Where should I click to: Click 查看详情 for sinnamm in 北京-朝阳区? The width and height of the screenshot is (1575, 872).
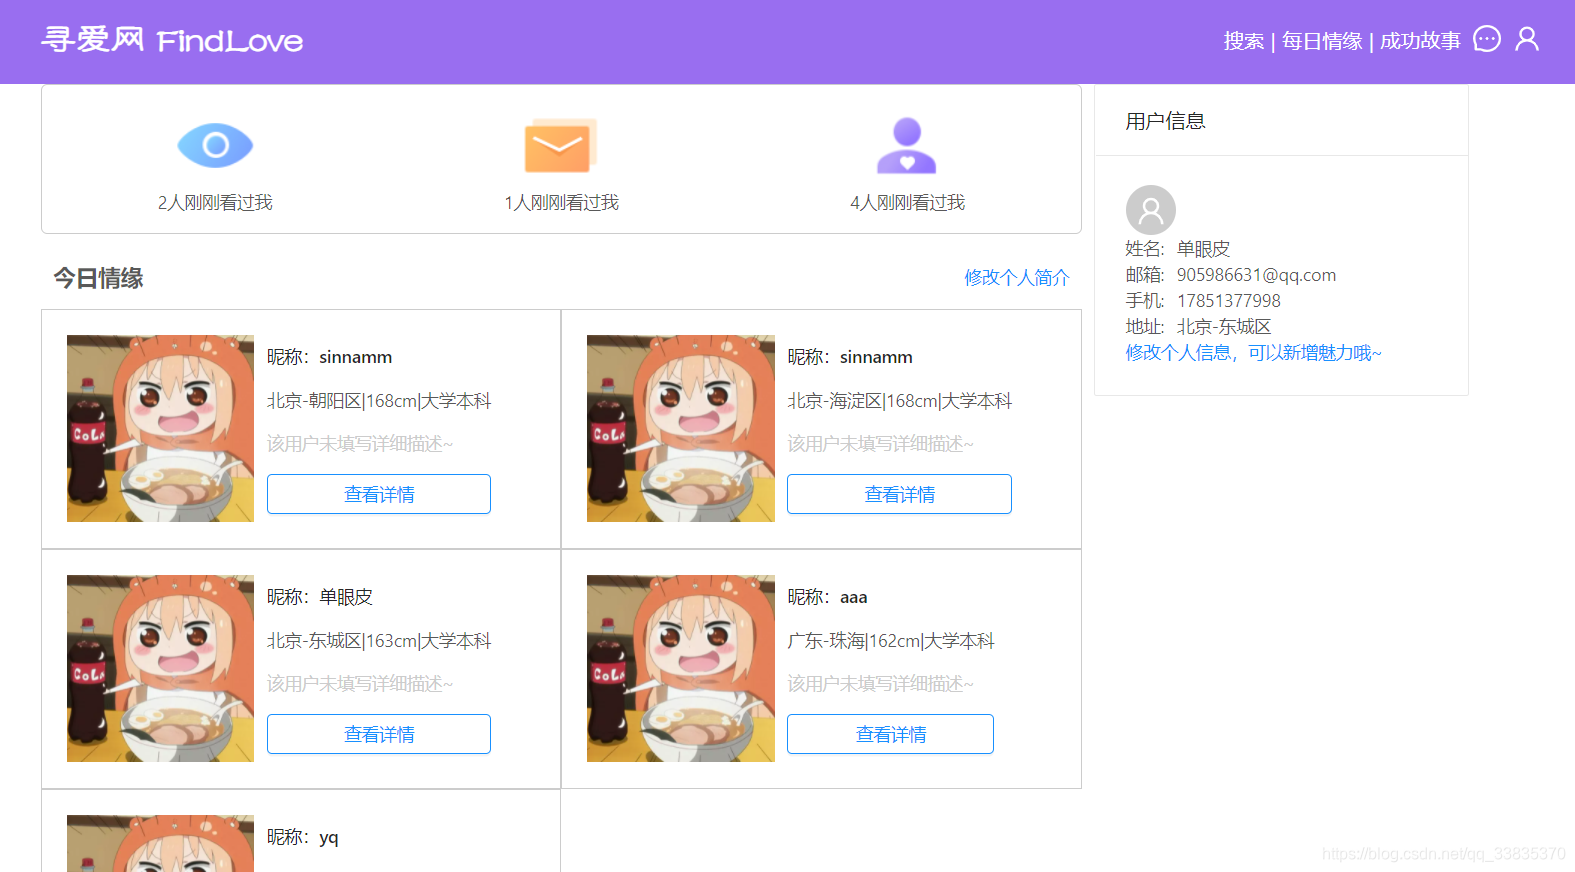(379, 494)
